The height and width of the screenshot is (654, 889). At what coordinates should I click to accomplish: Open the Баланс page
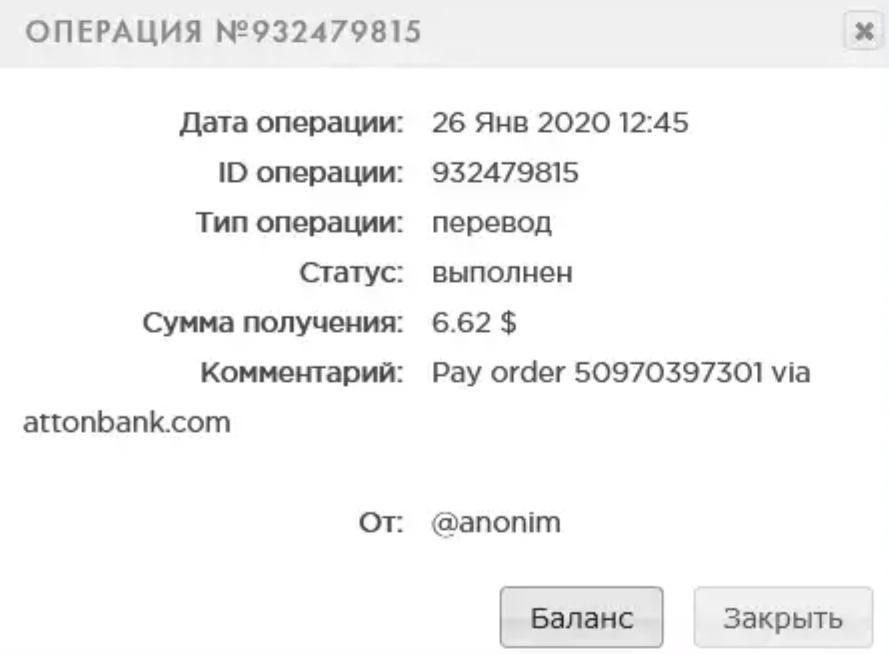pos(581,617)
